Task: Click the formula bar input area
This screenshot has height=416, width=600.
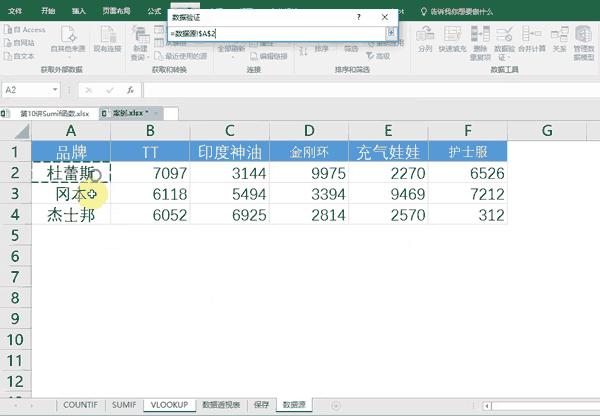Action: [x=371, y=90]
